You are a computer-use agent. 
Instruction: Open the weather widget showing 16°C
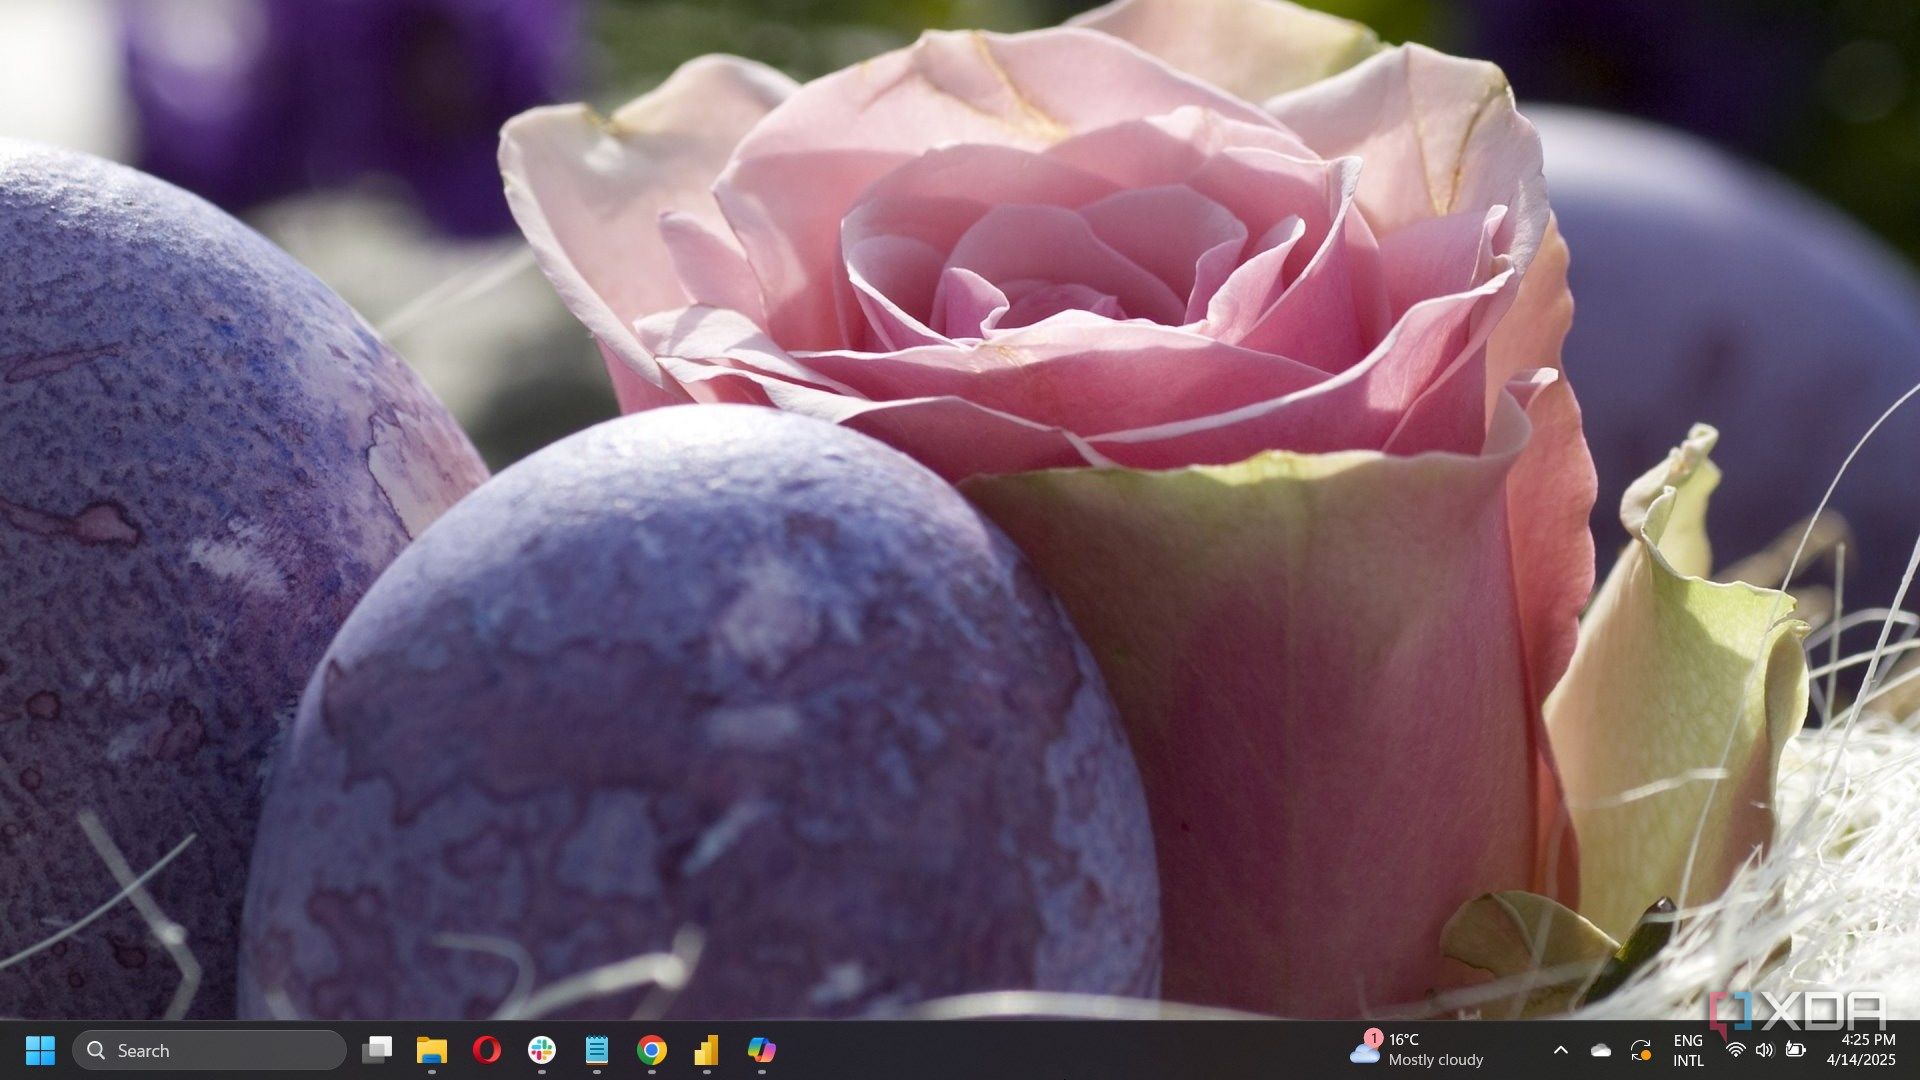point(1416,1050)
